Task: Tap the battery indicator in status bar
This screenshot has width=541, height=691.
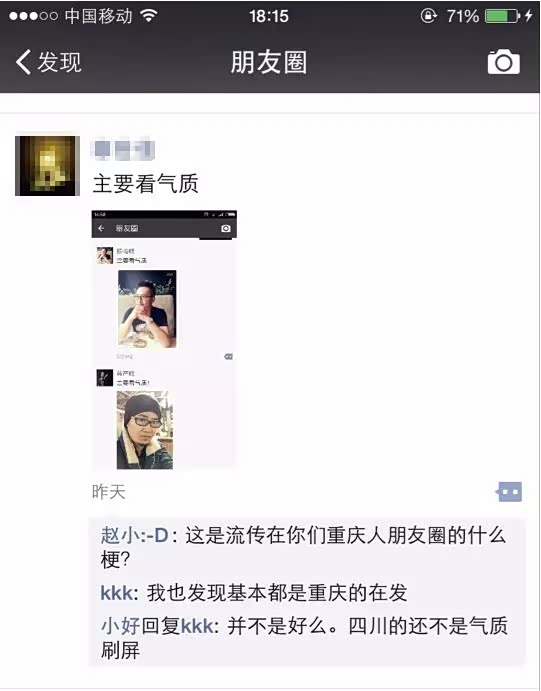Action: [x=503, y=16]
